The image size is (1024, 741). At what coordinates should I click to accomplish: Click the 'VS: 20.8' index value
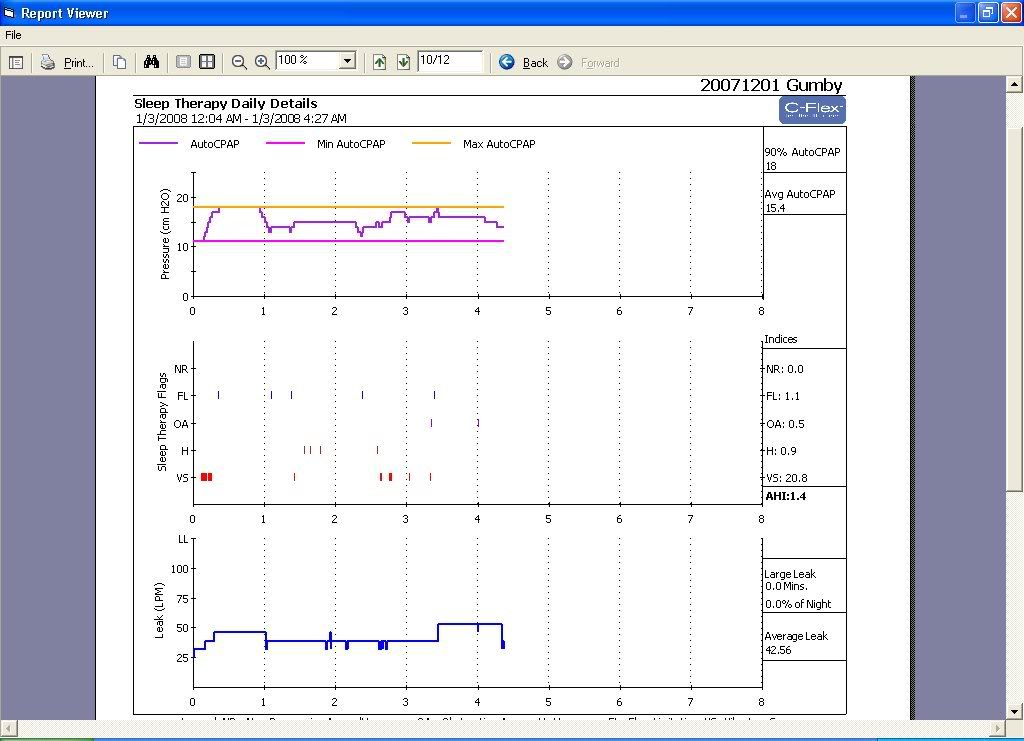pyautogui.click(x=787, y=479)
